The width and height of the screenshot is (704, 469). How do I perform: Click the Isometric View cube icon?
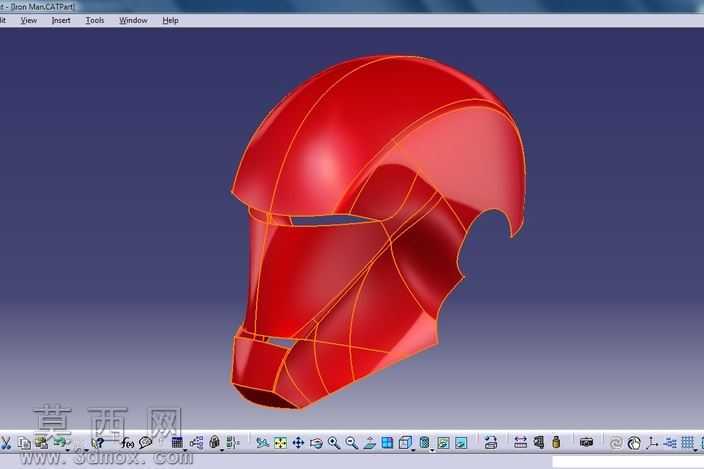point(405,443)
